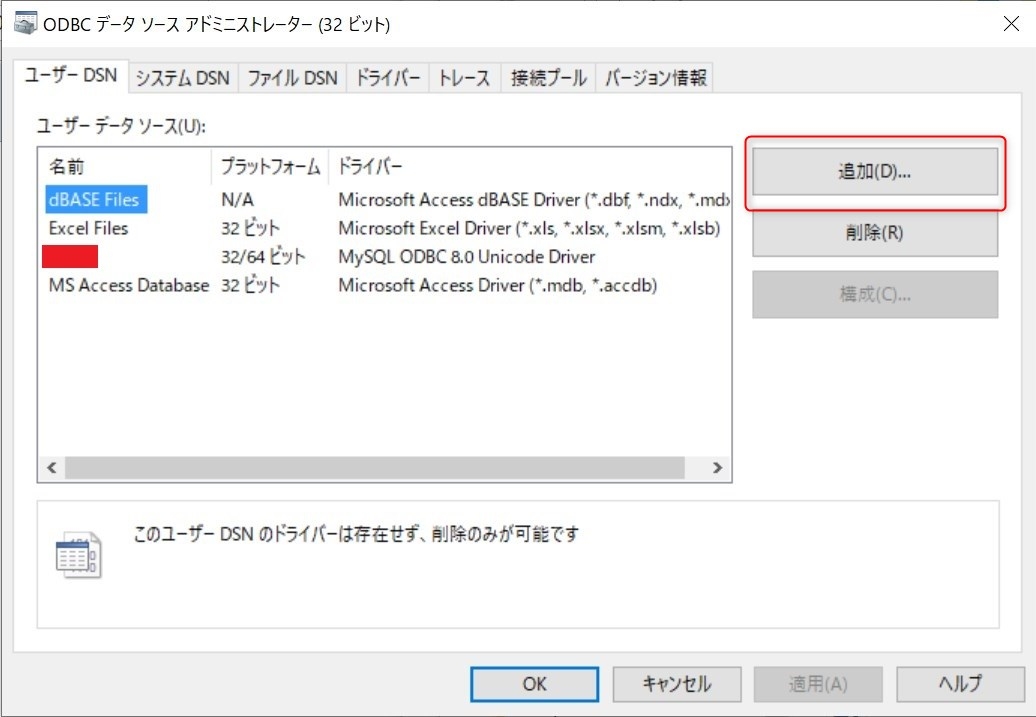This screenshot has height=717, width=1036.
Task: Click the キャンセル button
Action: click(677, 684)
